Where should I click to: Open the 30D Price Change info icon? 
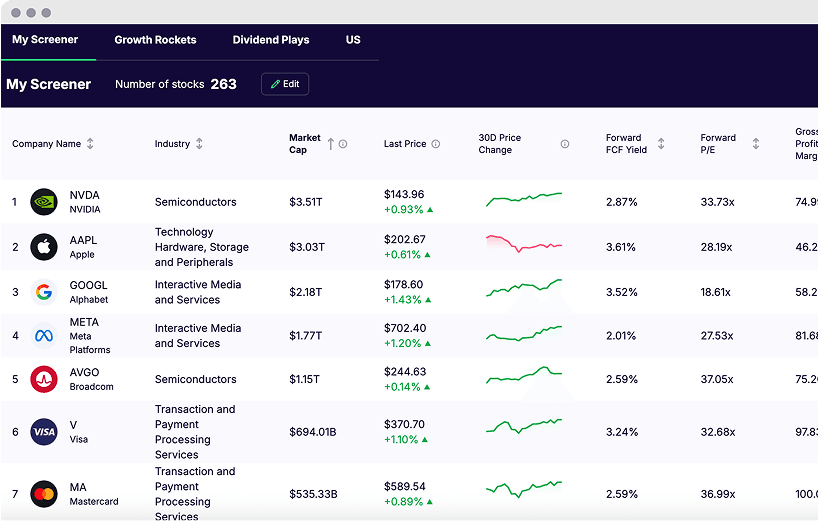pyautogui.click(x=564, y=144)
